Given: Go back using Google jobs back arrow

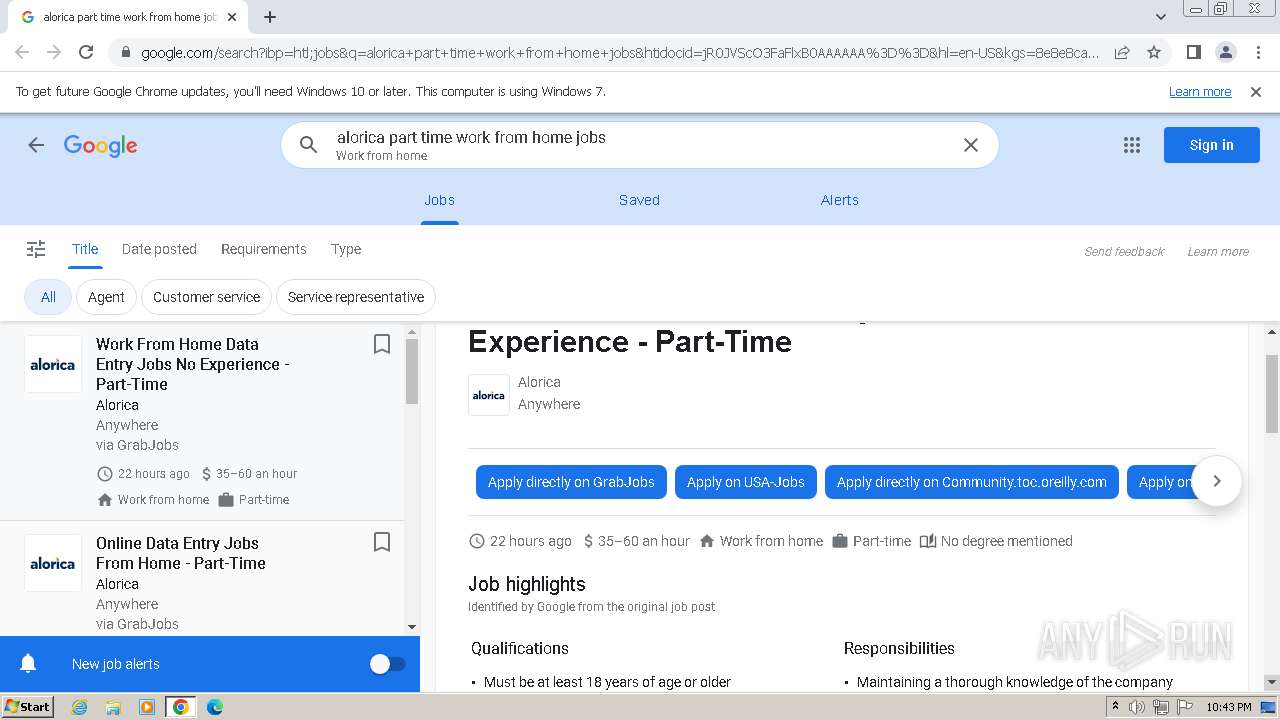Looking at the screenshot, I should (36, 145).
